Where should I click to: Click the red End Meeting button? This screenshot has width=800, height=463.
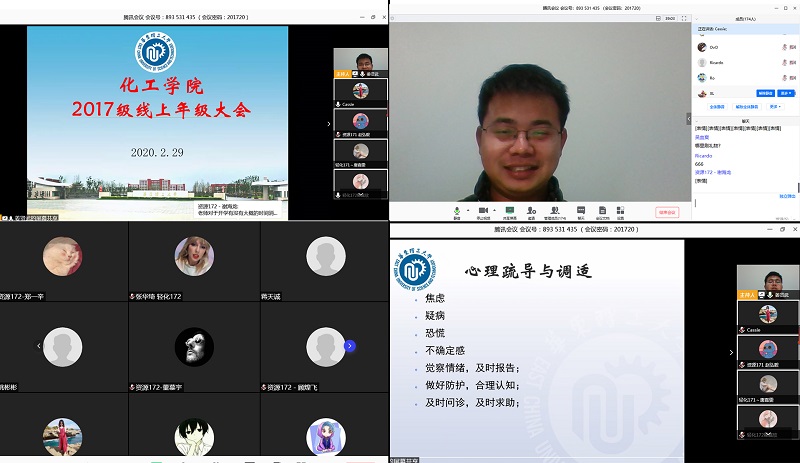[667, 212]
